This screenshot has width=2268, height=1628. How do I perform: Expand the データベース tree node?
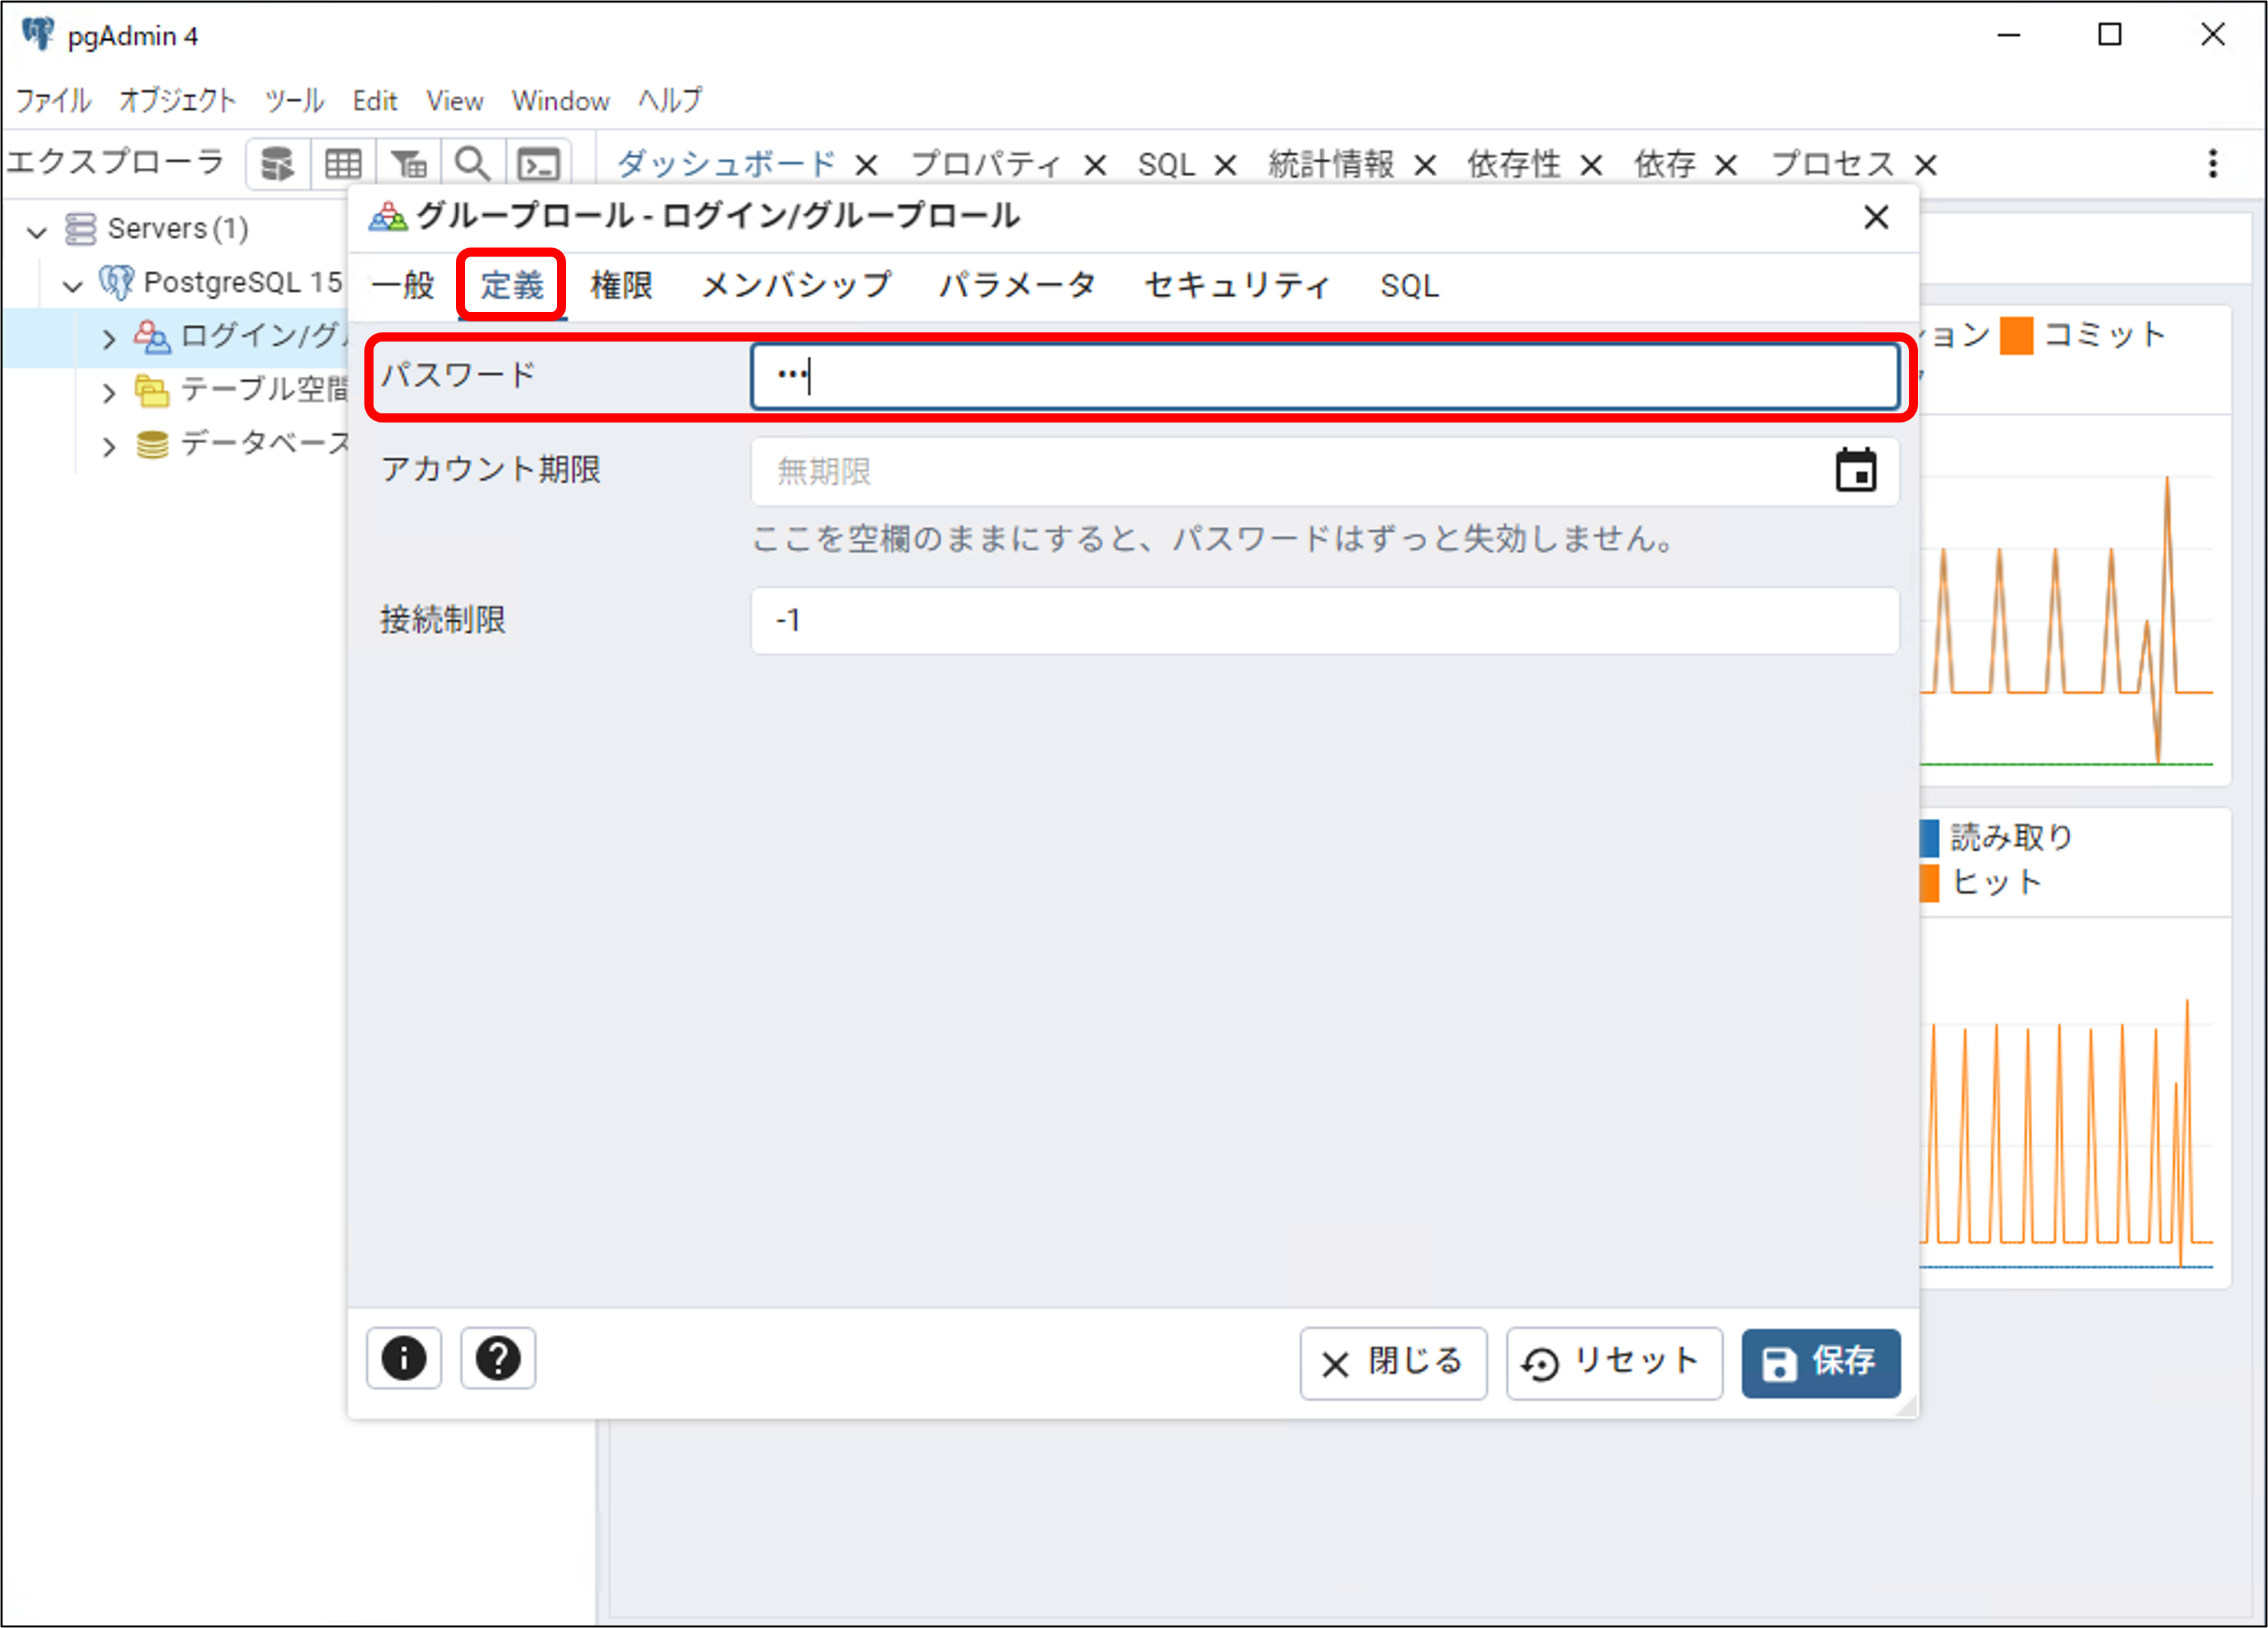109,446
